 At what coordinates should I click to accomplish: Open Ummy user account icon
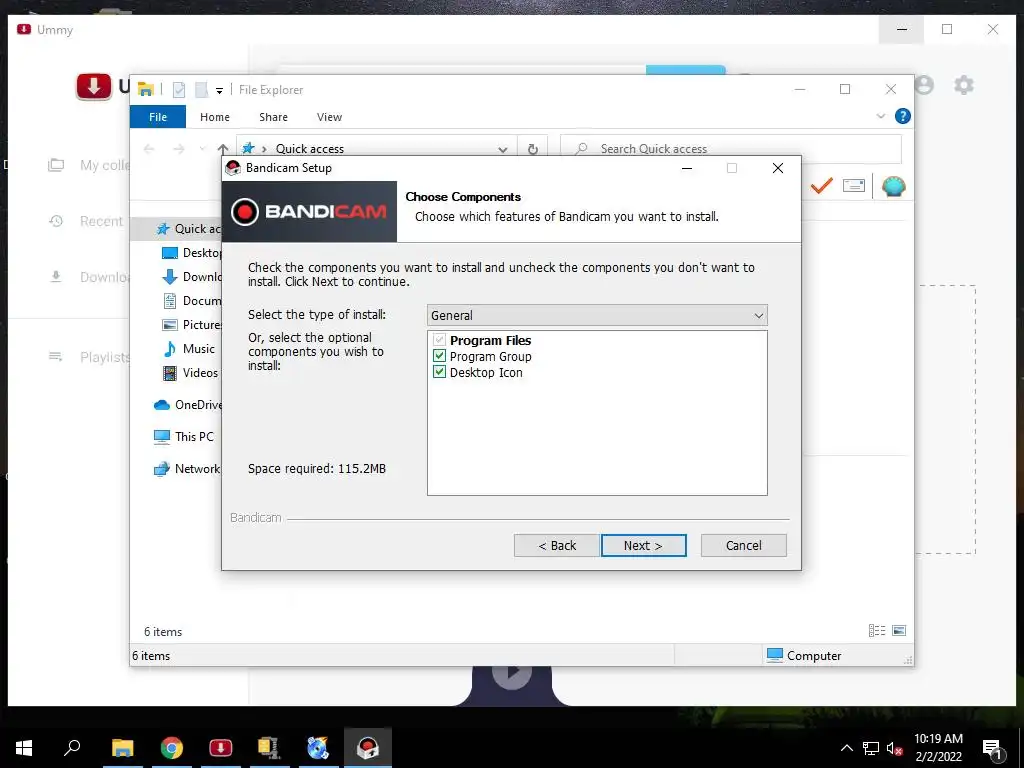[x=924, y=85]
